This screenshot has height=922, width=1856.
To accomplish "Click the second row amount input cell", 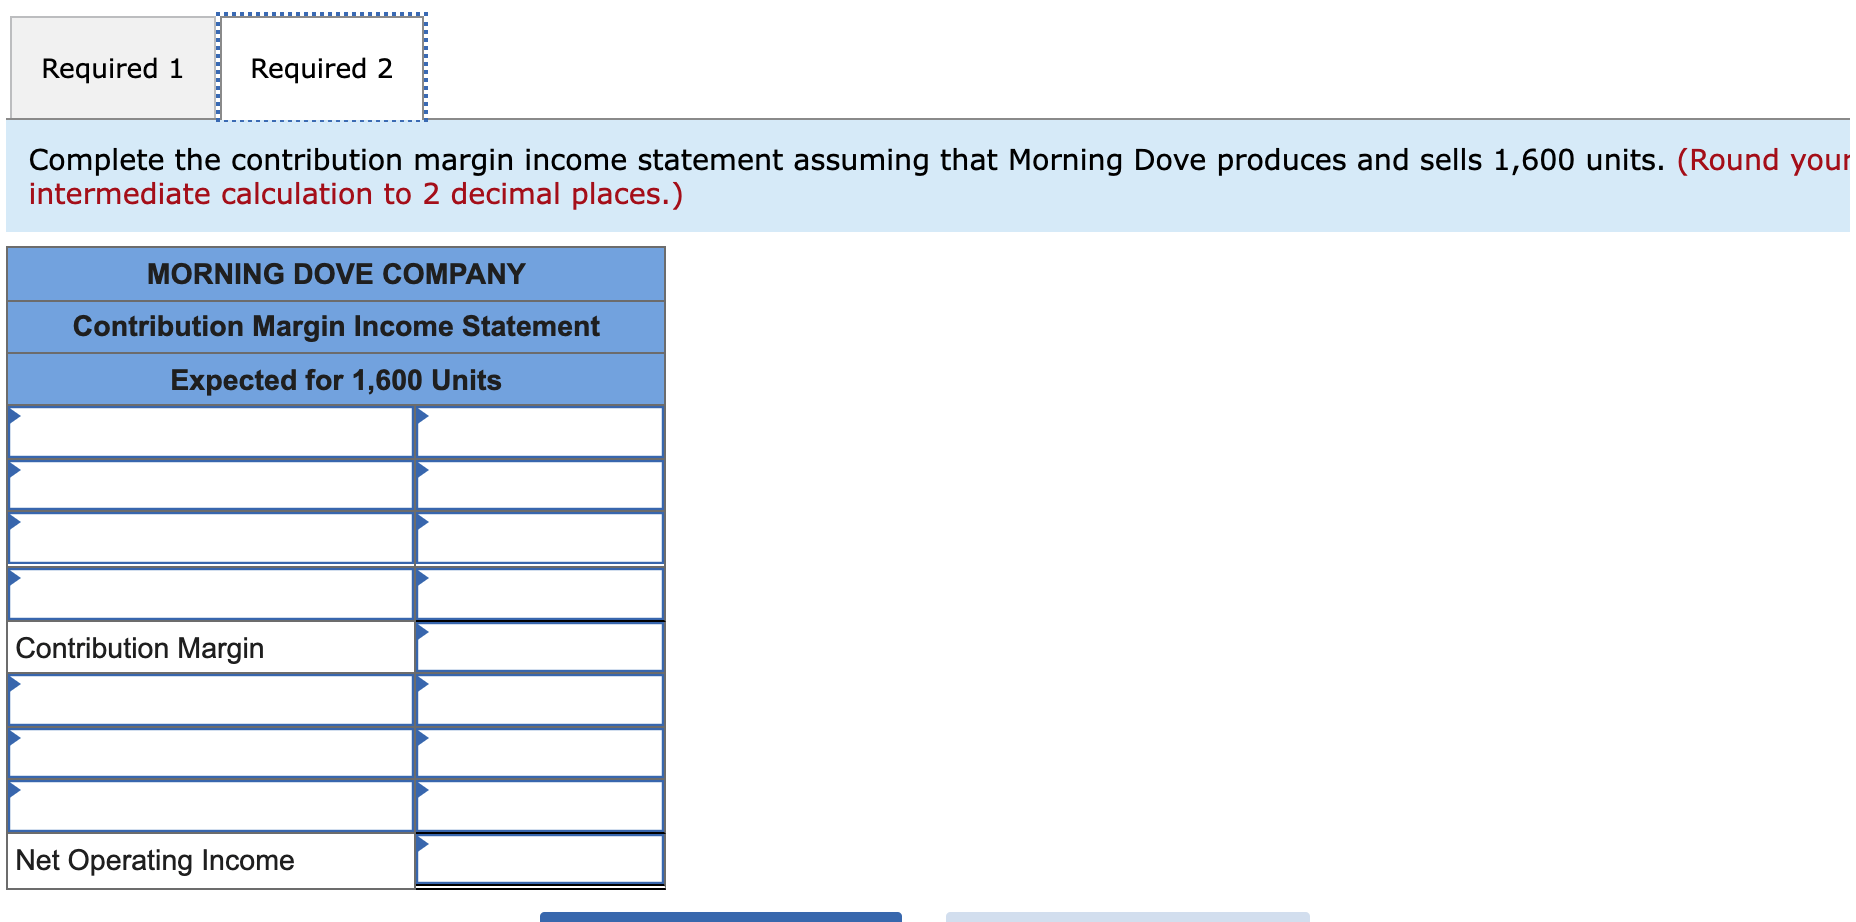I will tap(540, 485).
